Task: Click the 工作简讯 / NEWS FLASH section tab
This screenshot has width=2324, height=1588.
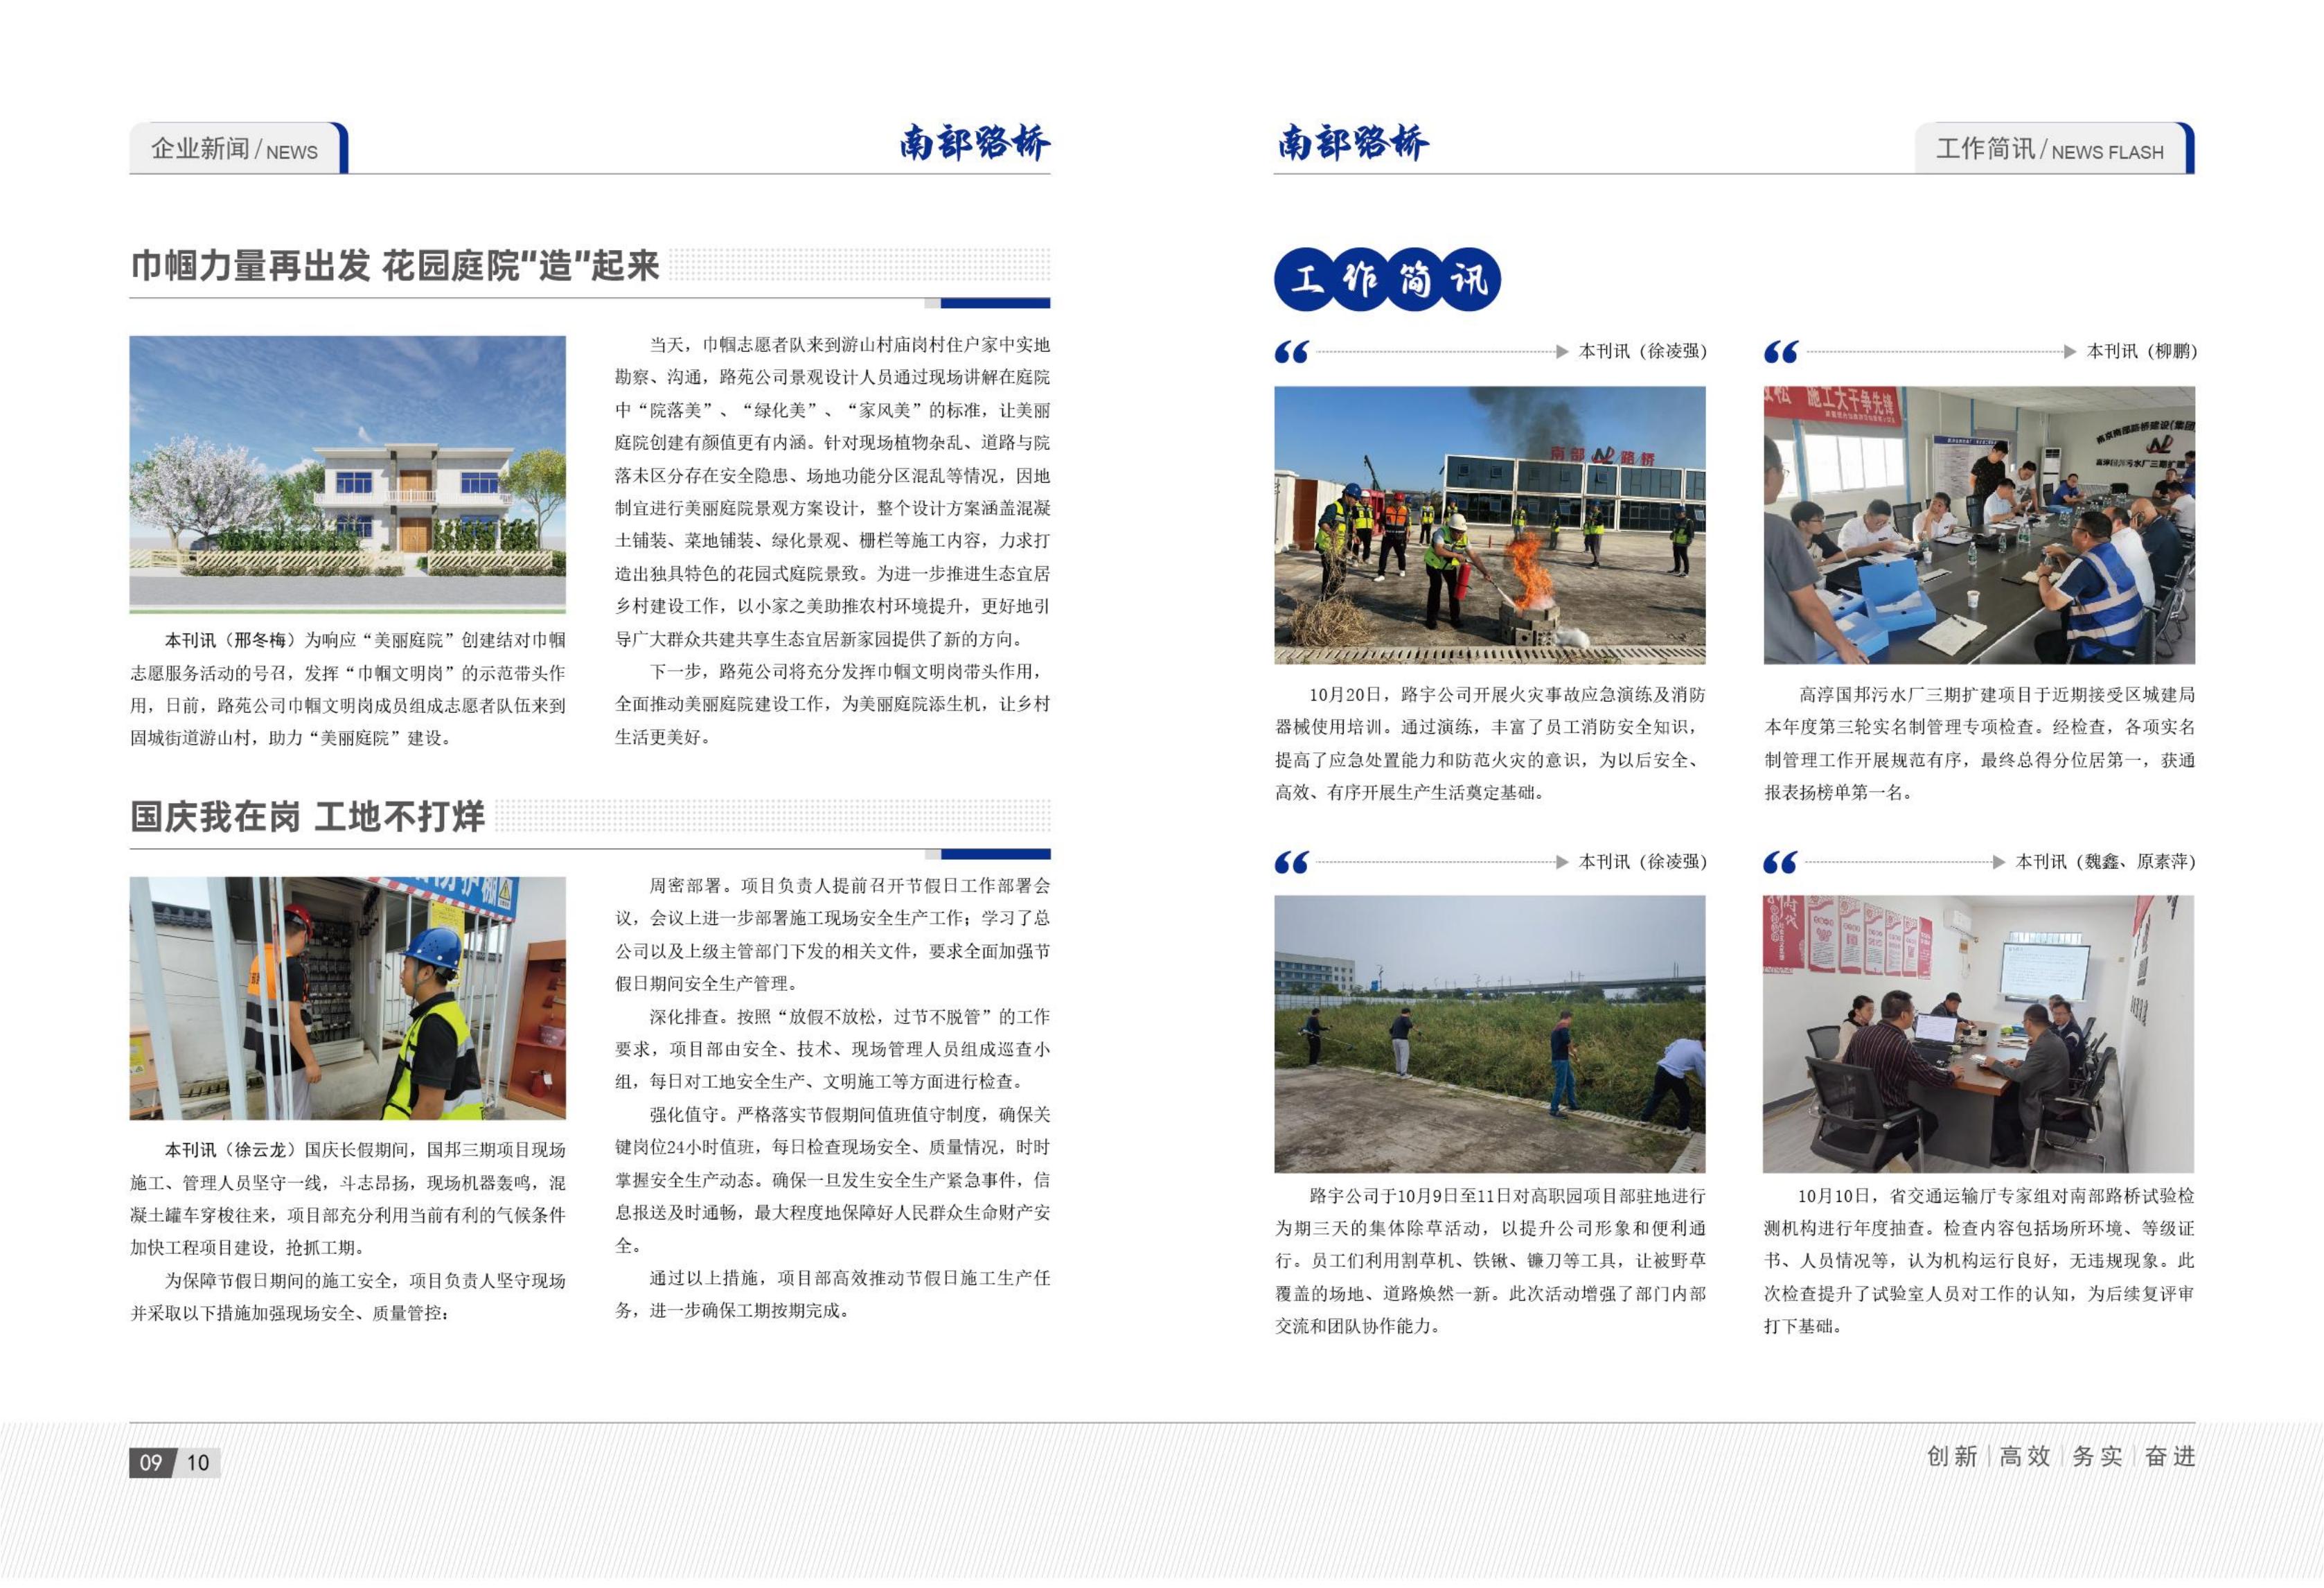Action: [2054, 148]
